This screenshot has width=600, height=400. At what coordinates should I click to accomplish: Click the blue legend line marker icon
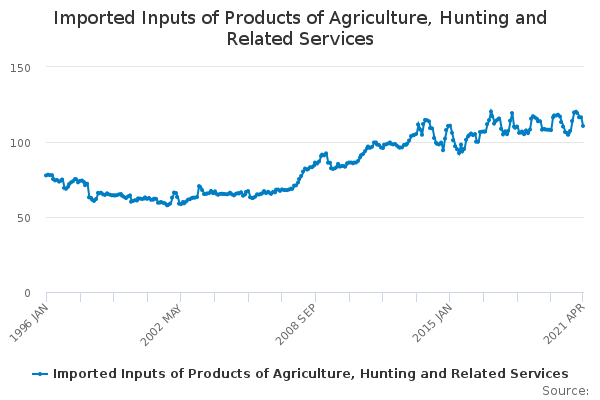click(40, 374)
